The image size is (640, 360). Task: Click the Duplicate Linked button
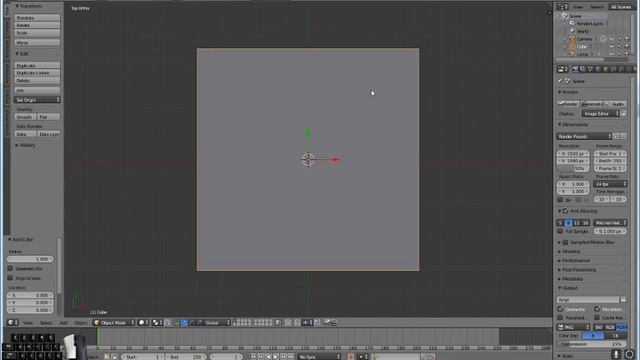point(37,73)
